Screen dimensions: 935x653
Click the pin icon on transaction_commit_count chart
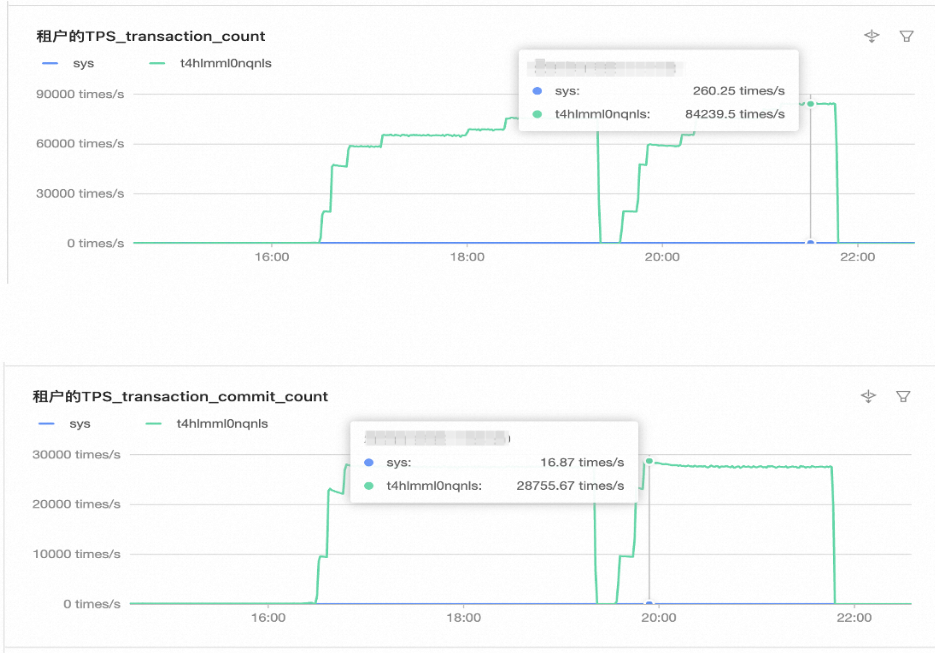coord(868,397)
